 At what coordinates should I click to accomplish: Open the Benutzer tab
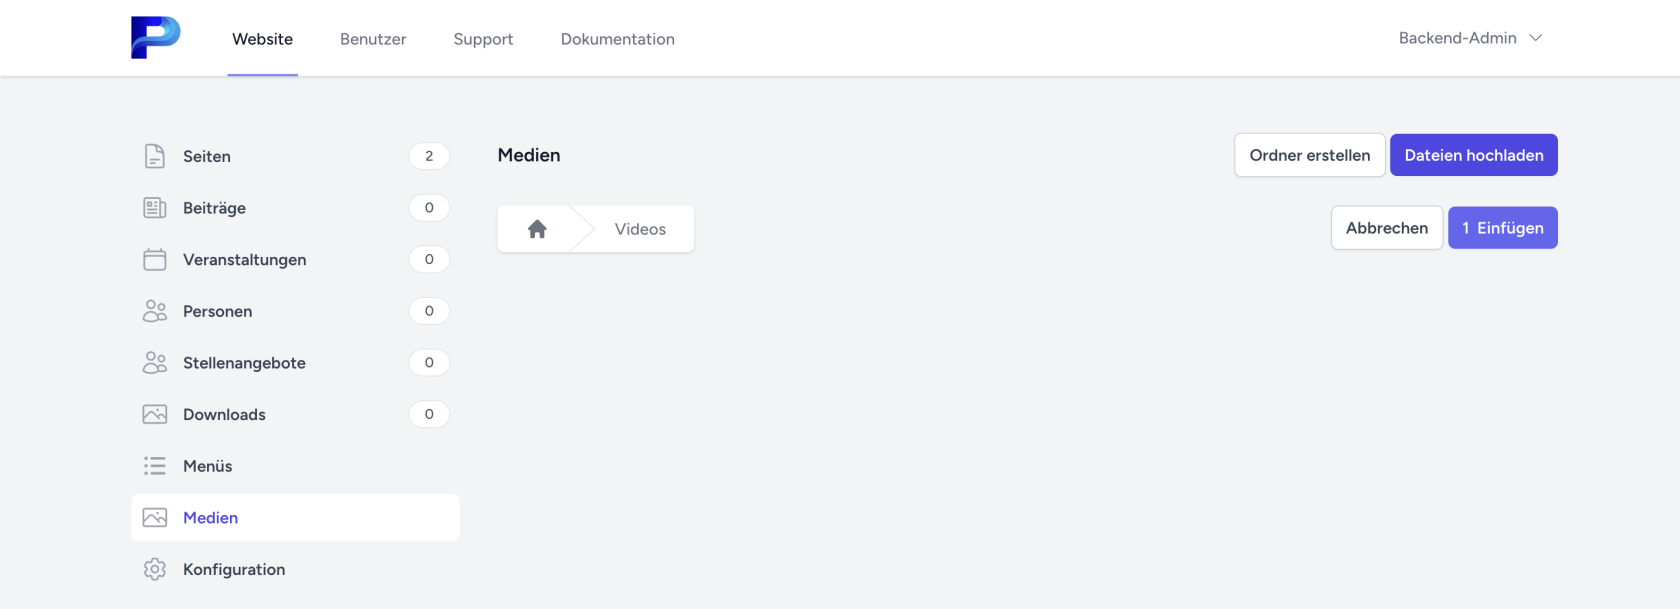coord(373,39)
